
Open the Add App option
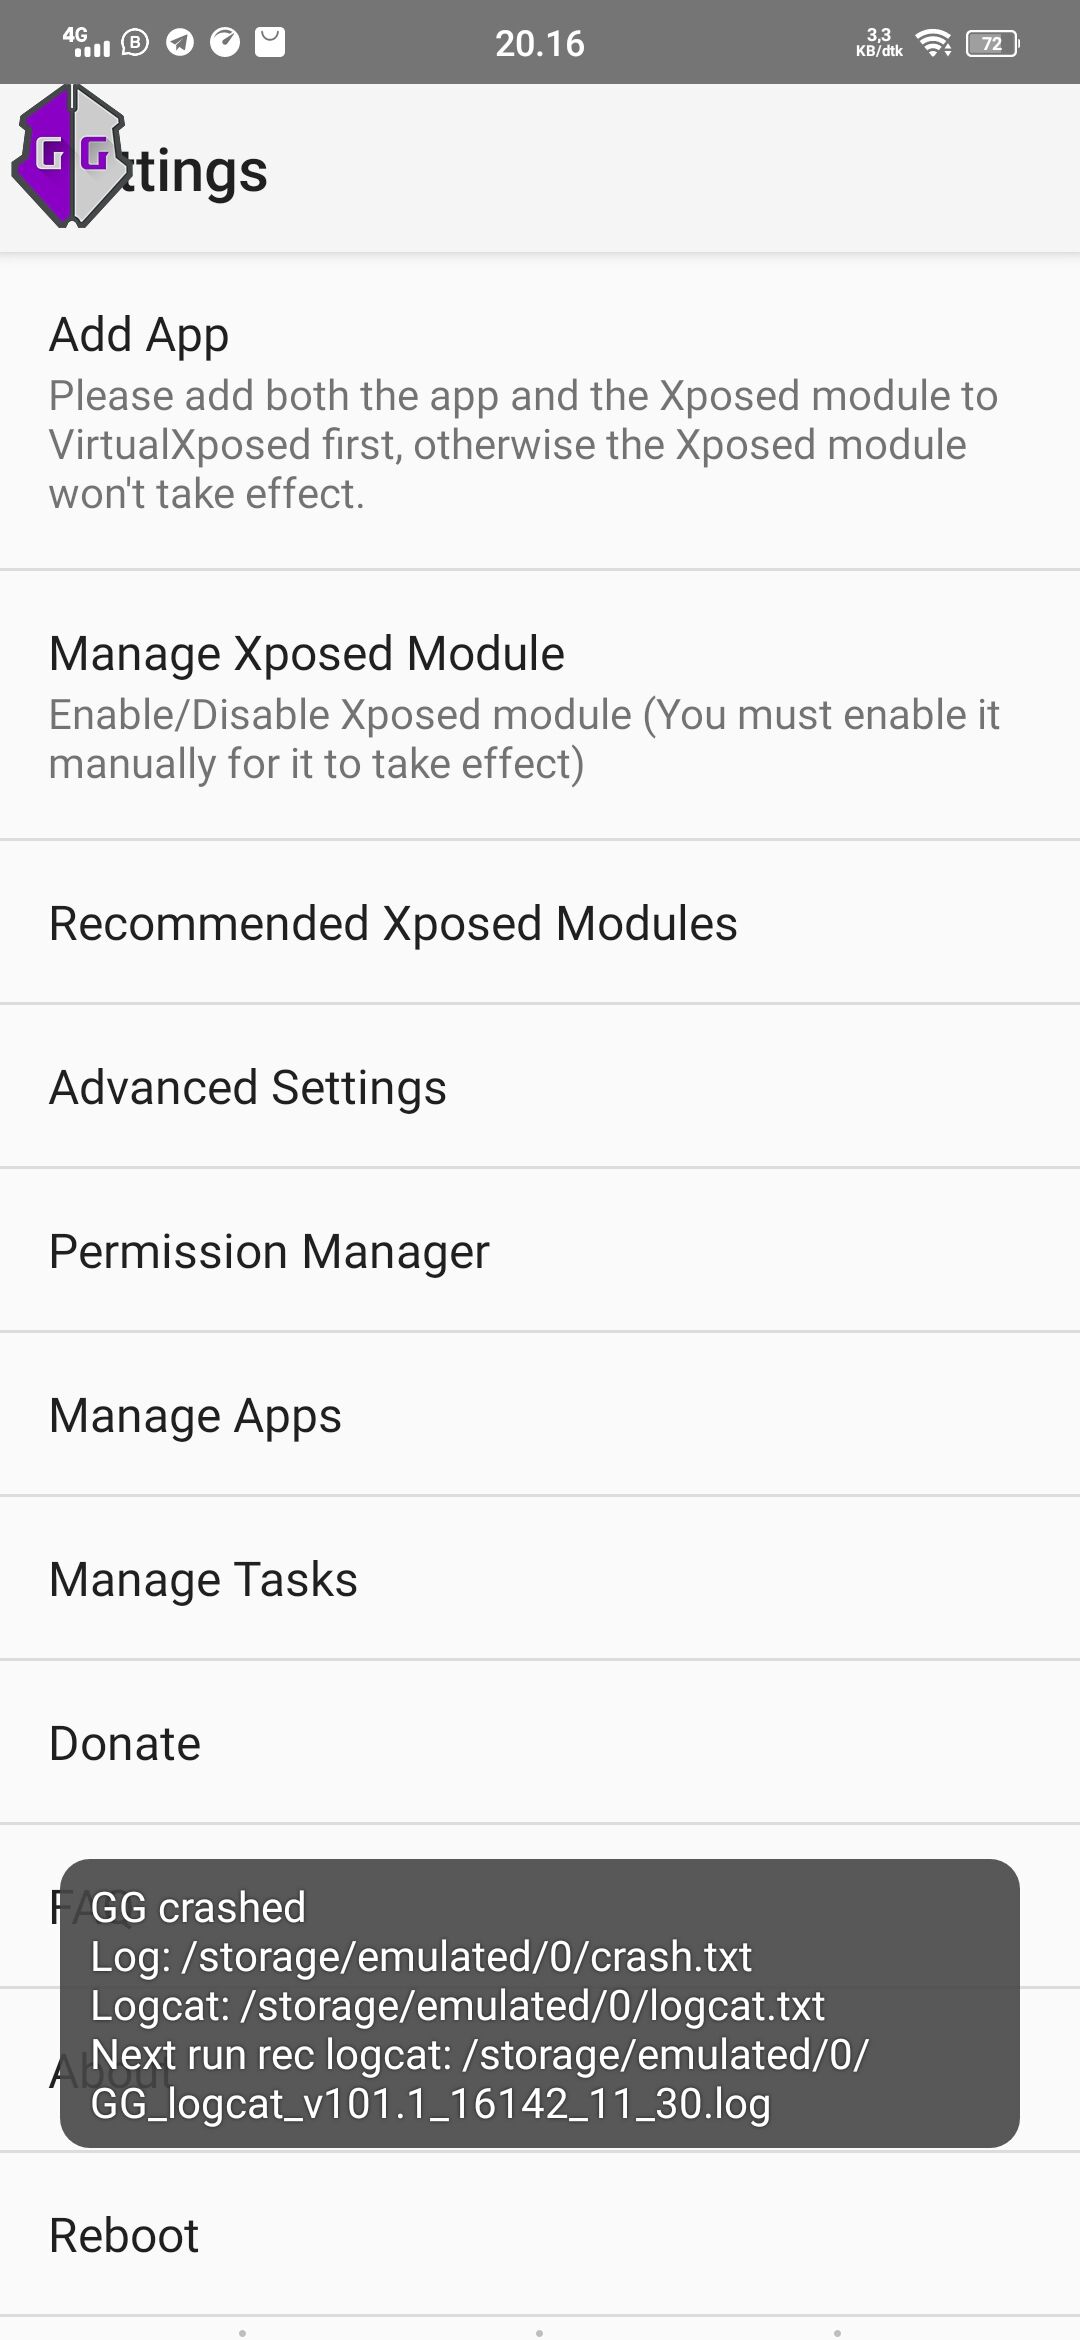pos(540,410)
